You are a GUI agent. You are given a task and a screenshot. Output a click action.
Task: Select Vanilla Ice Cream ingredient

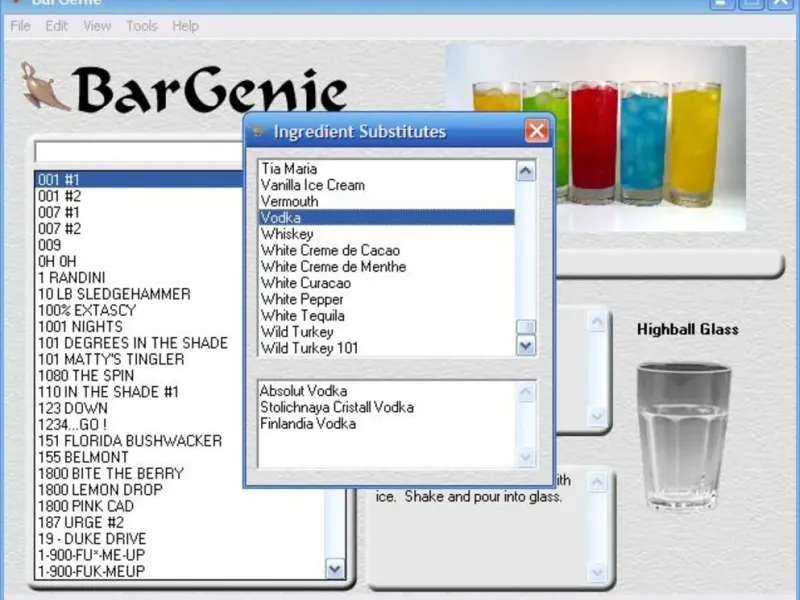tap(387, 185)
